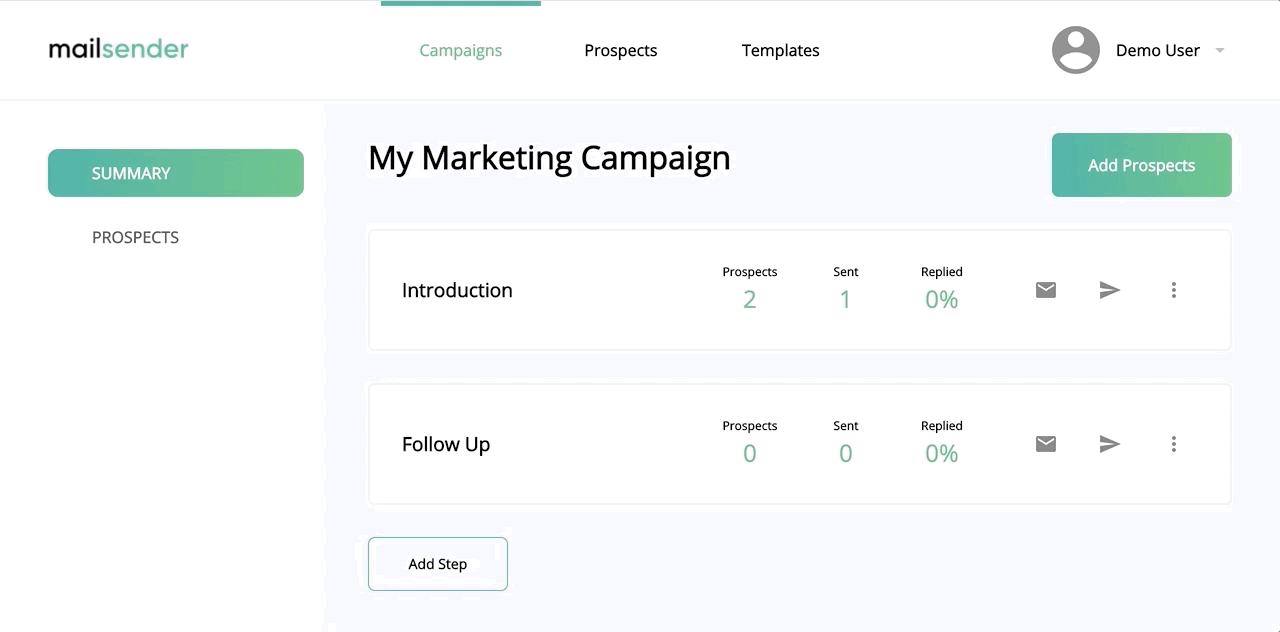Go to the Templates tab

pos(781,50)
